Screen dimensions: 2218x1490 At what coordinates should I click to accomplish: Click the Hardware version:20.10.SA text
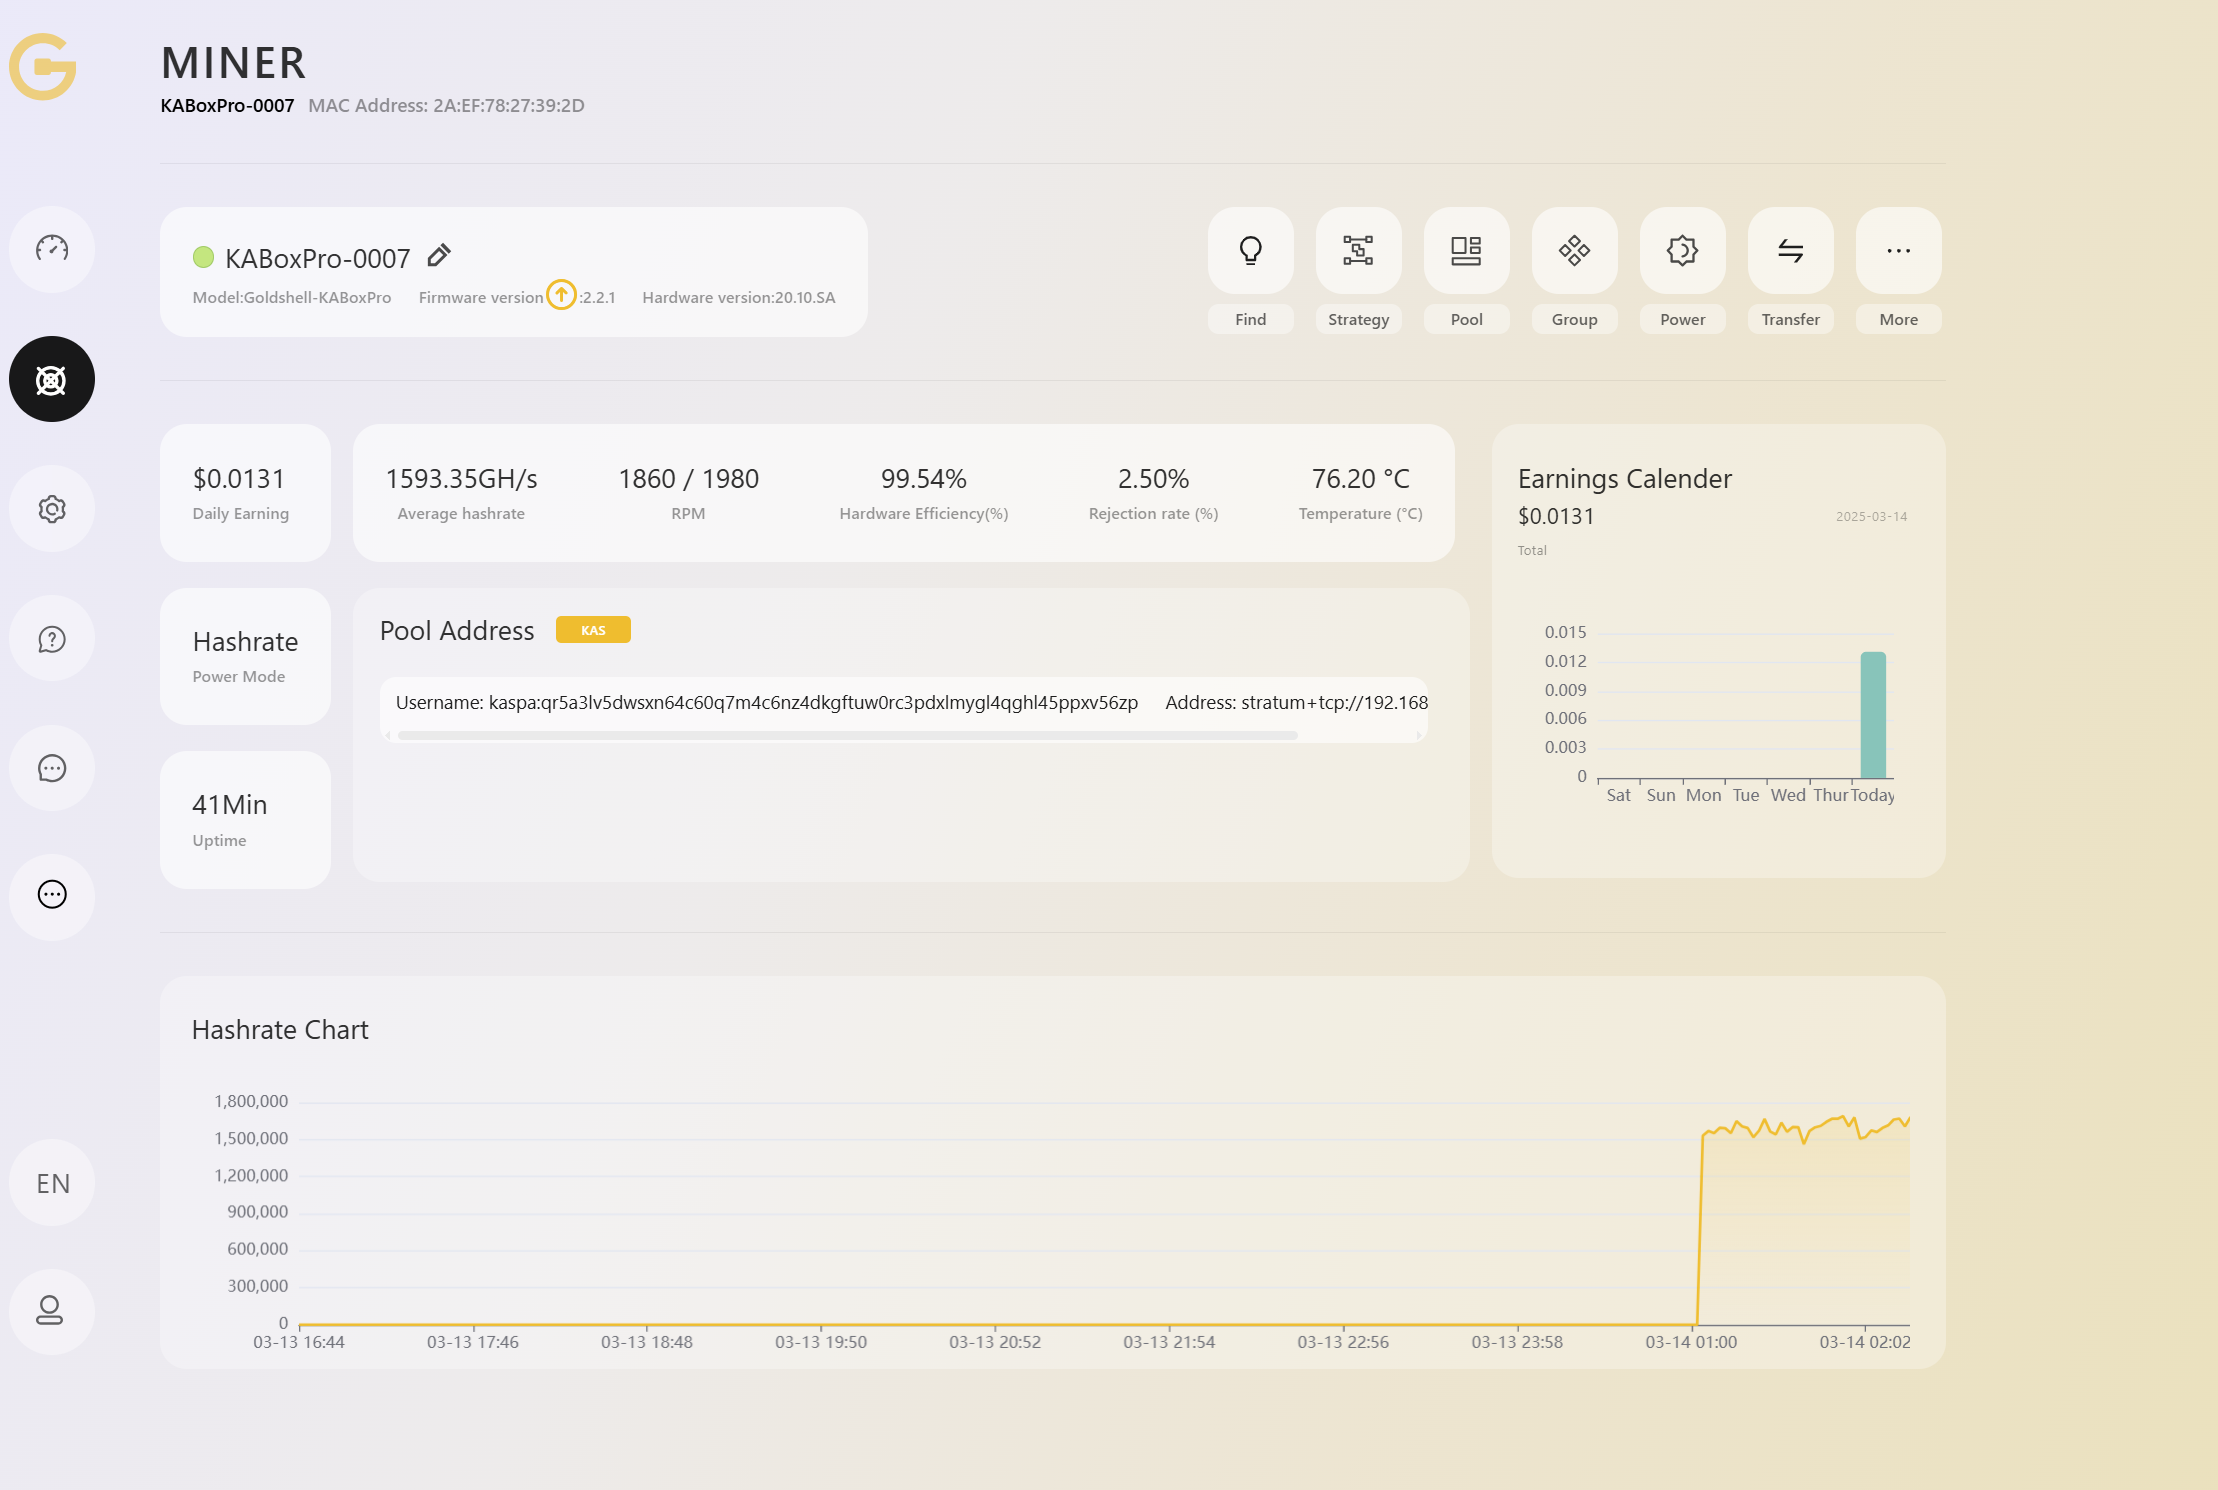pos(738,297)
